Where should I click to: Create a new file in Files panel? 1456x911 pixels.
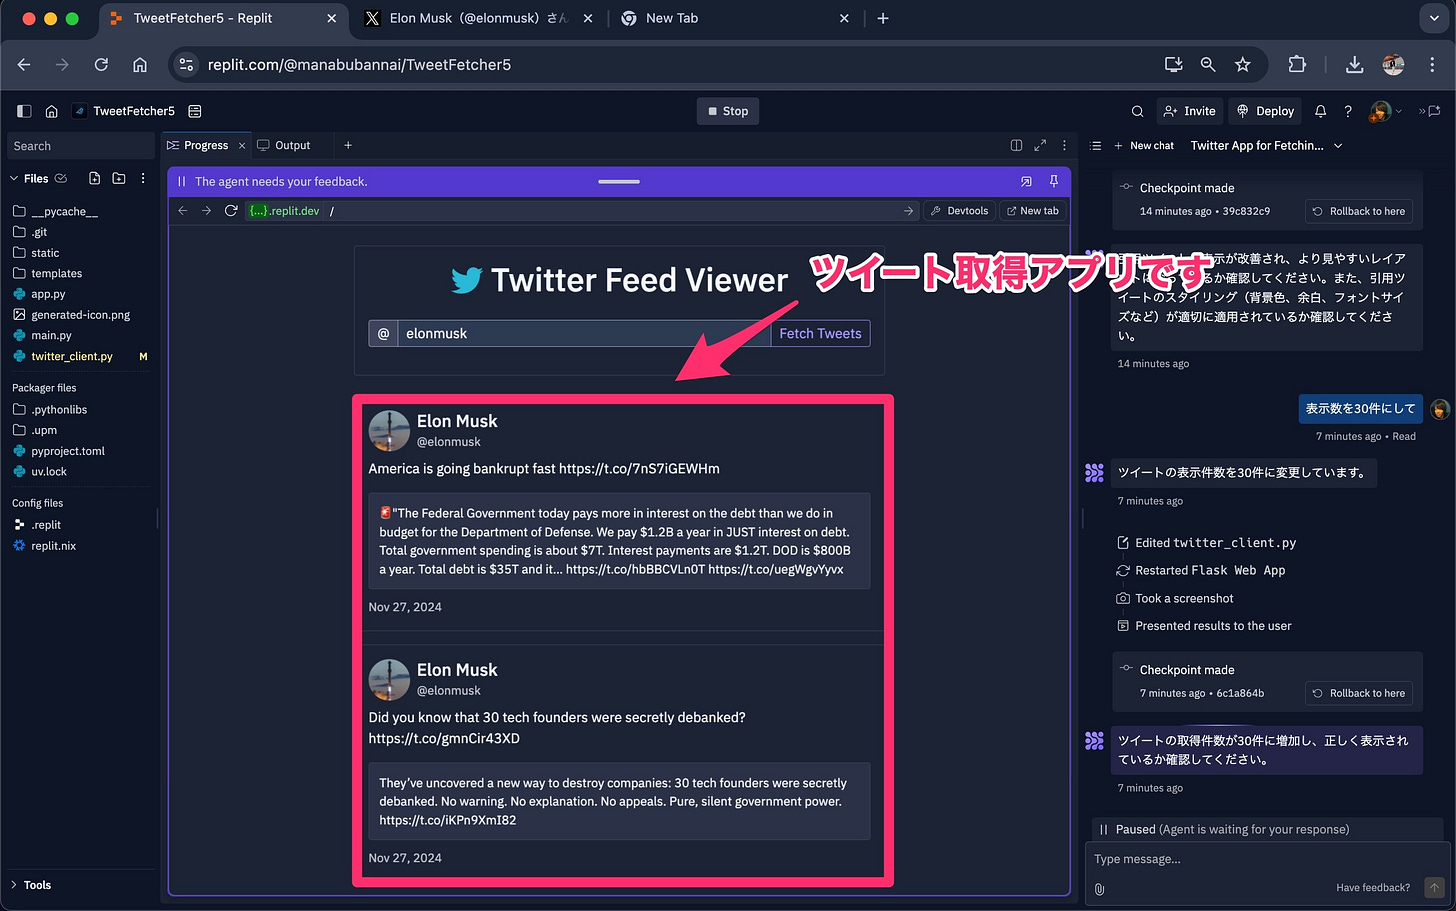(94, 178)
